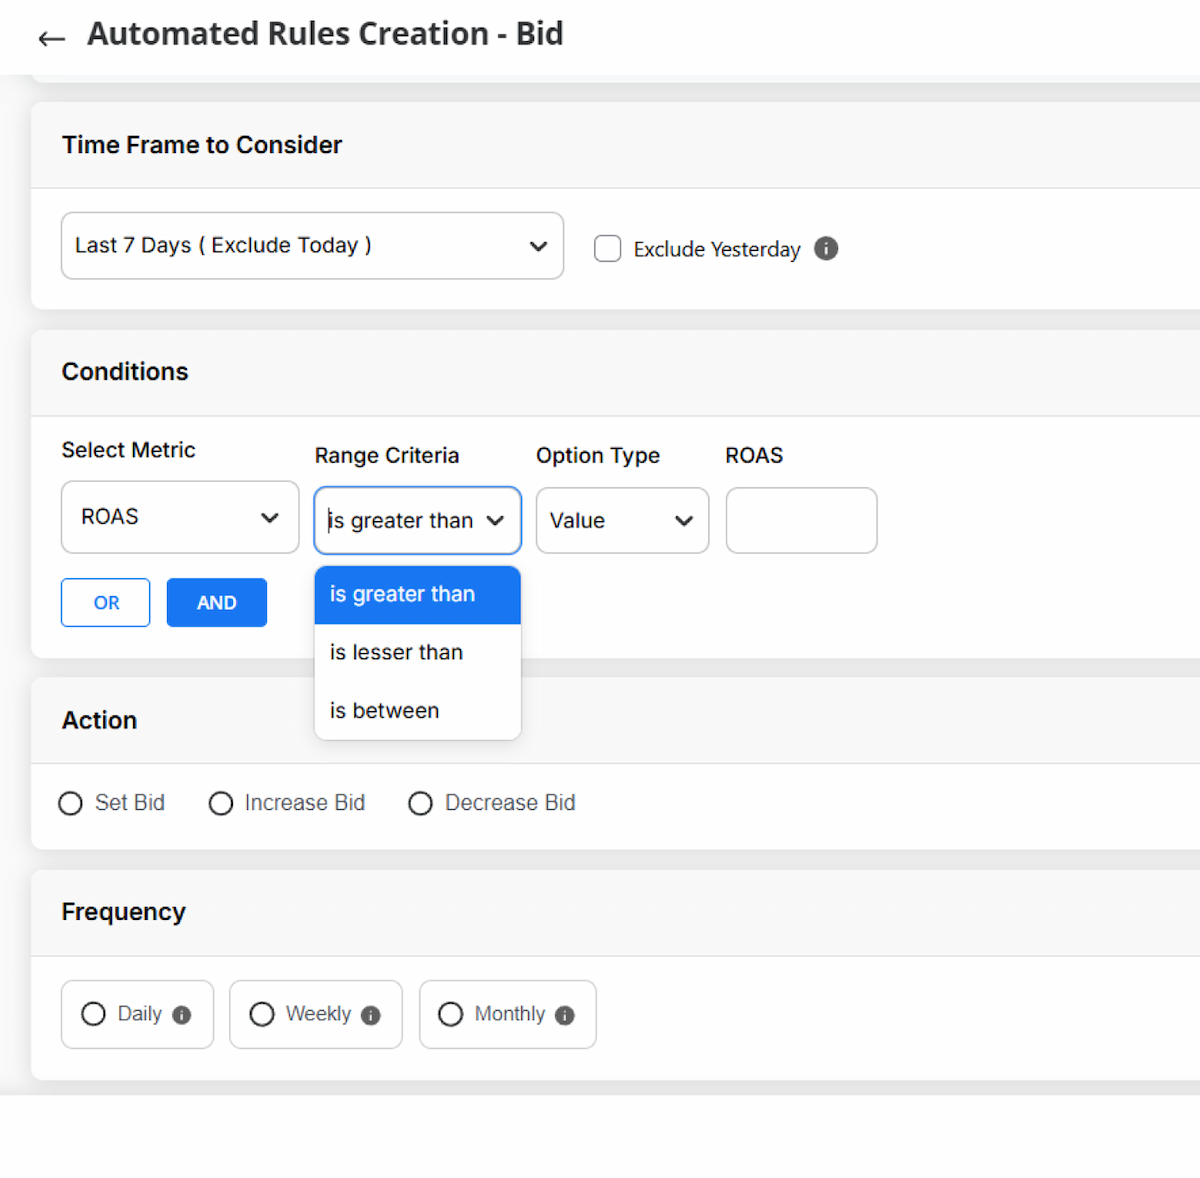Set frequency to Weekly
Image resolution: width=1200 pixels, height=1178 pixels.
point(262,1014)
